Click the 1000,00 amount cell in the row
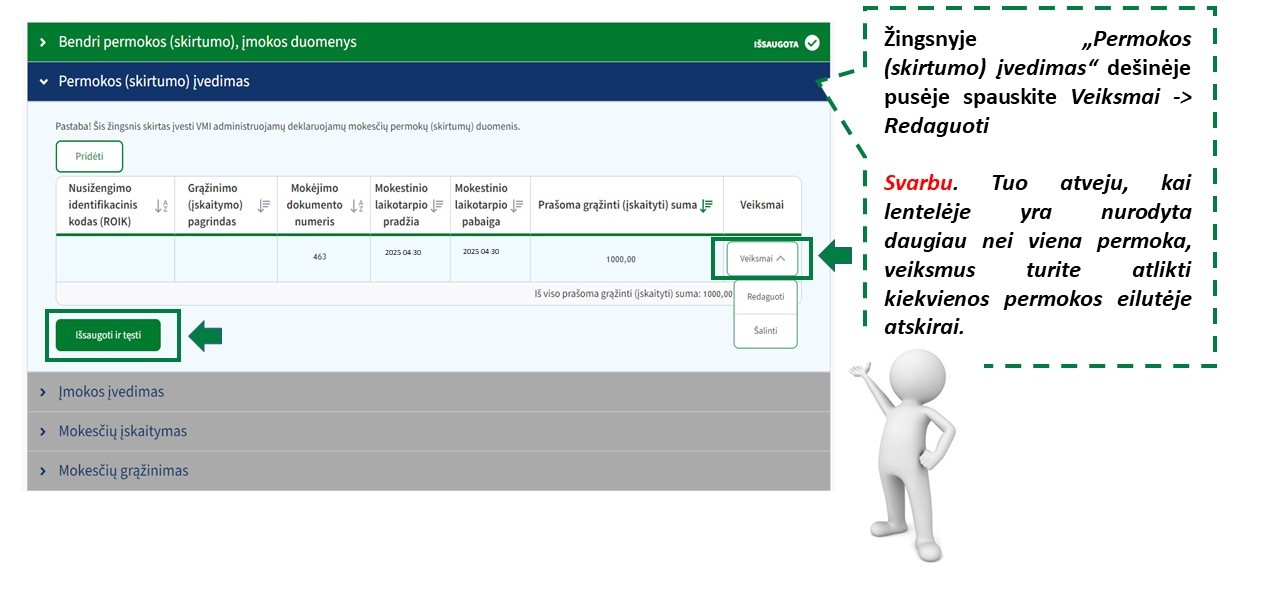The image size is (1280, 592). point(620,259)
